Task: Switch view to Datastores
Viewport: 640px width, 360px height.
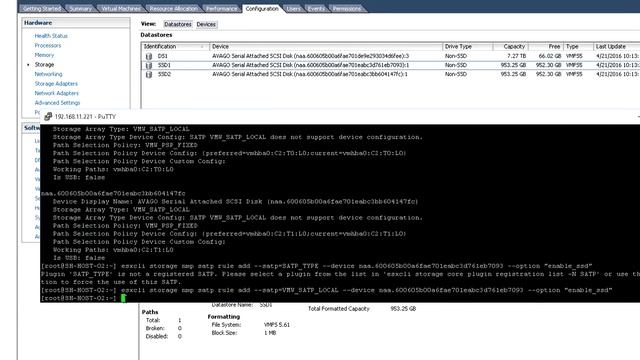Action: point(178,24)
